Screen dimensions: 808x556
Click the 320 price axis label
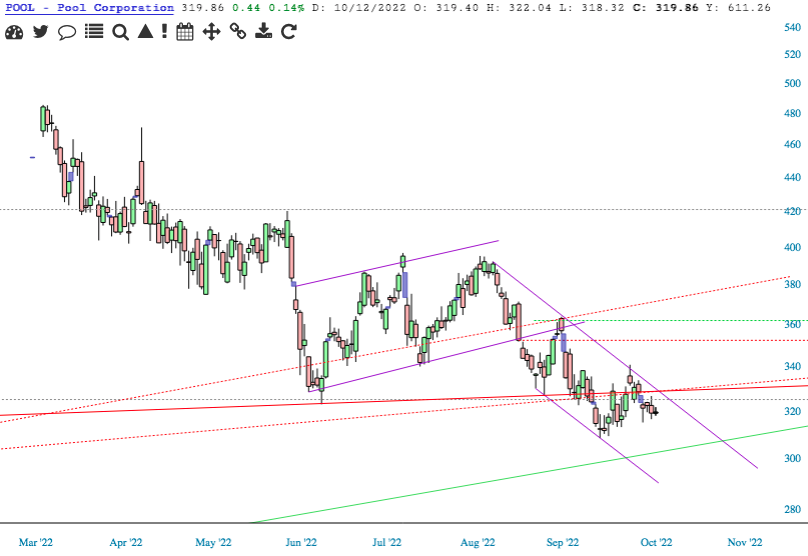(792, 411)
